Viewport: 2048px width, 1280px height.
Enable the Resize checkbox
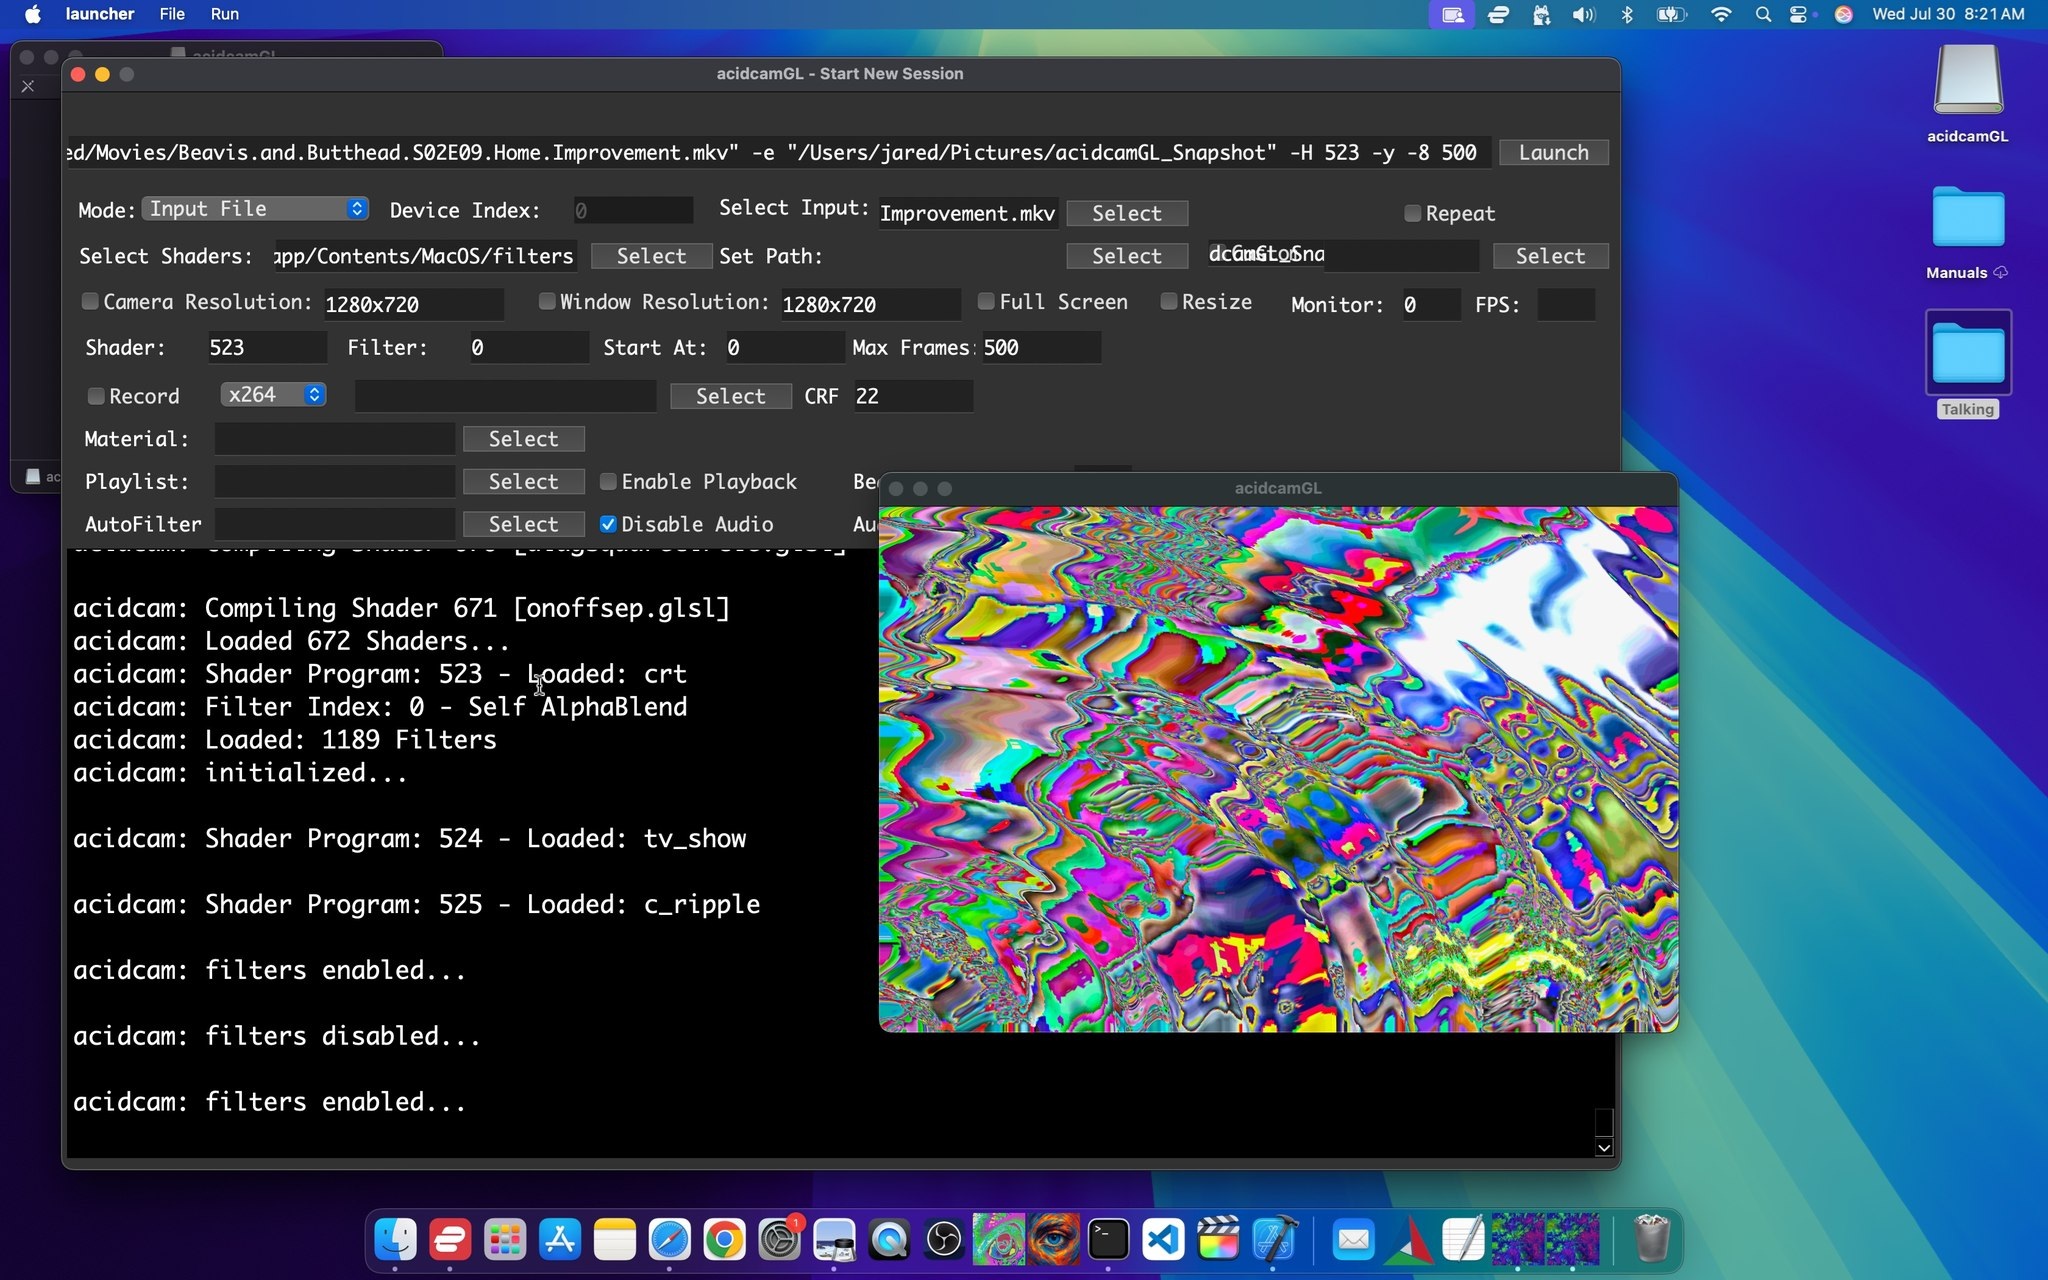pos(1168,301)
